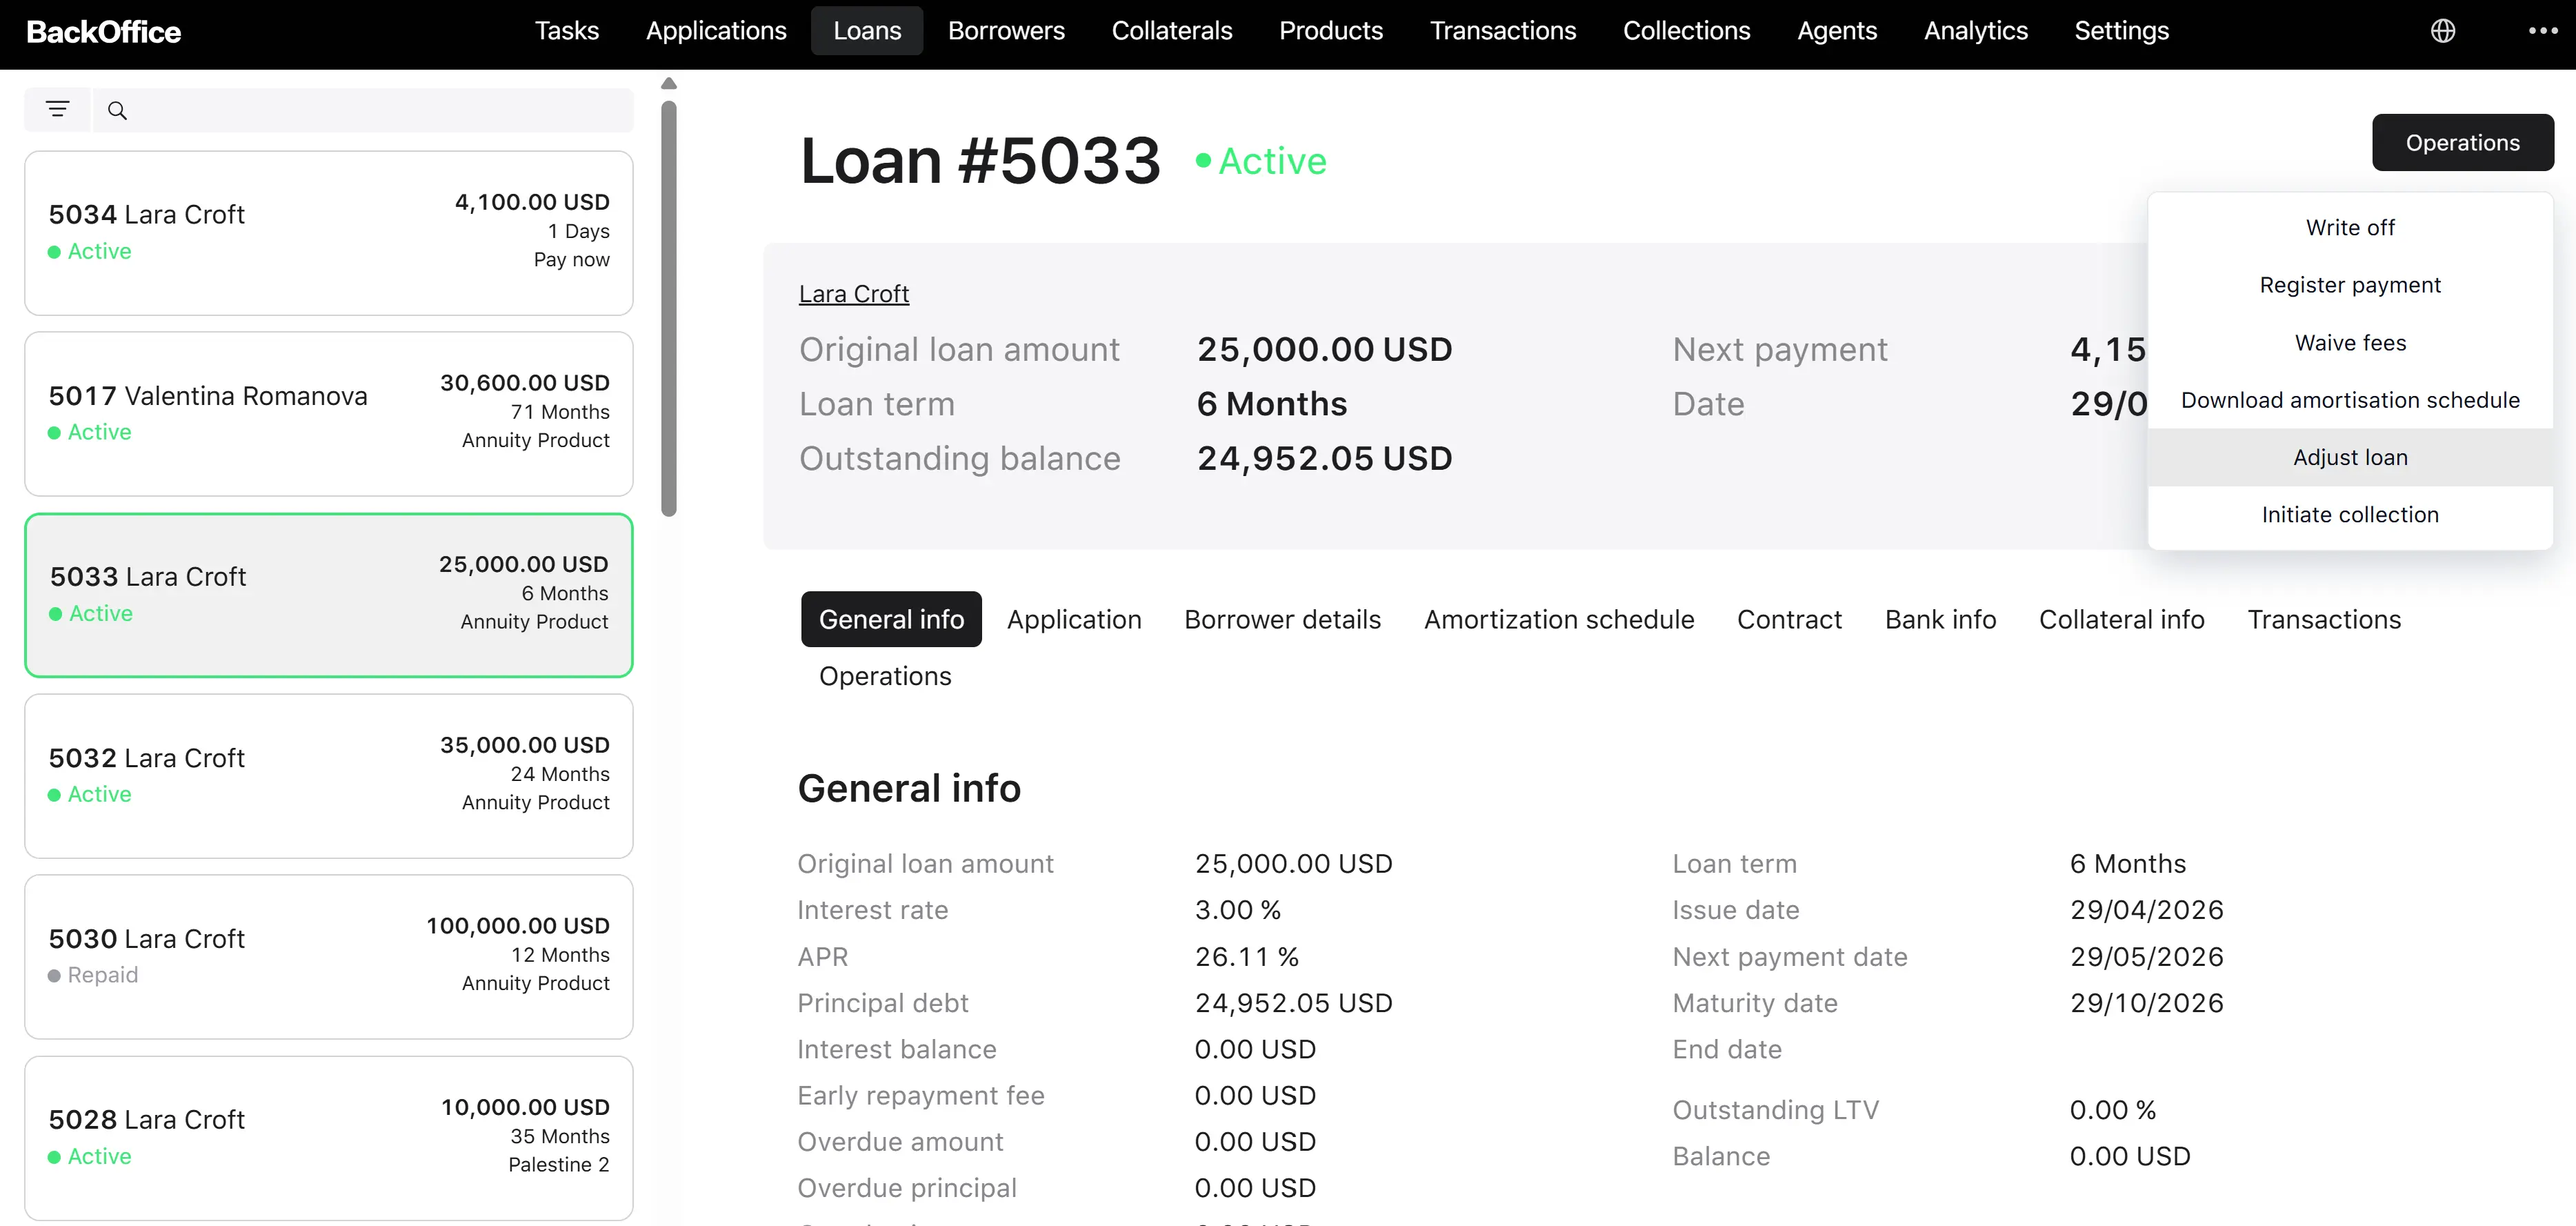Image resolution: width=2576 pixels, height=1226 pixels.
Task: Open the Application tab
Action: (x=1074, y=620)
